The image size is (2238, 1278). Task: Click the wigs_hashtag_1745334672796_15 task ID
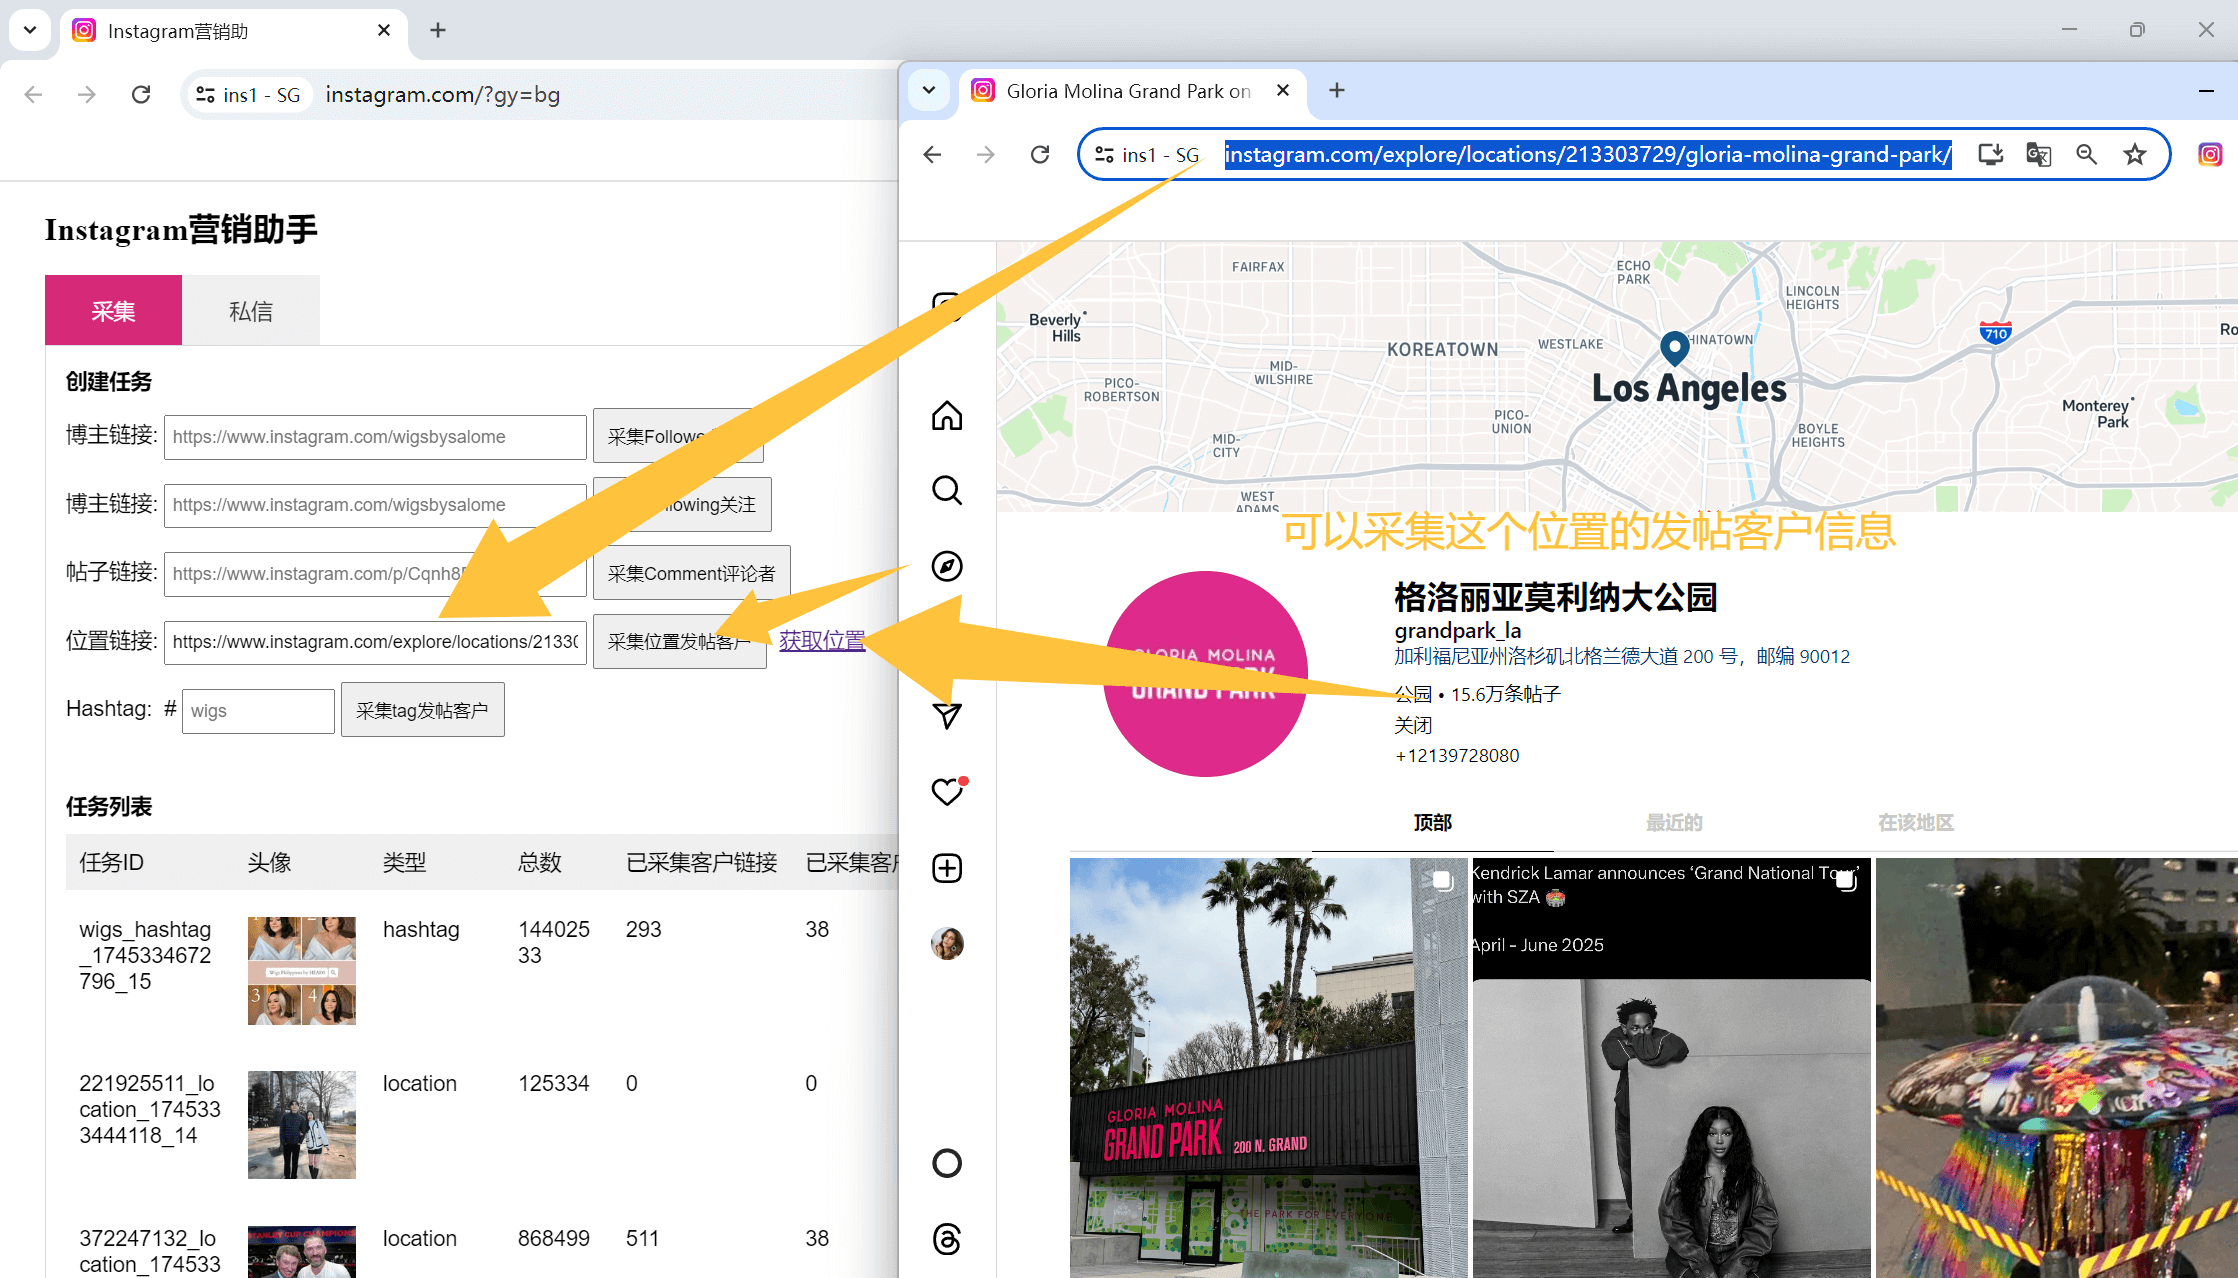(x=145, y=956)
